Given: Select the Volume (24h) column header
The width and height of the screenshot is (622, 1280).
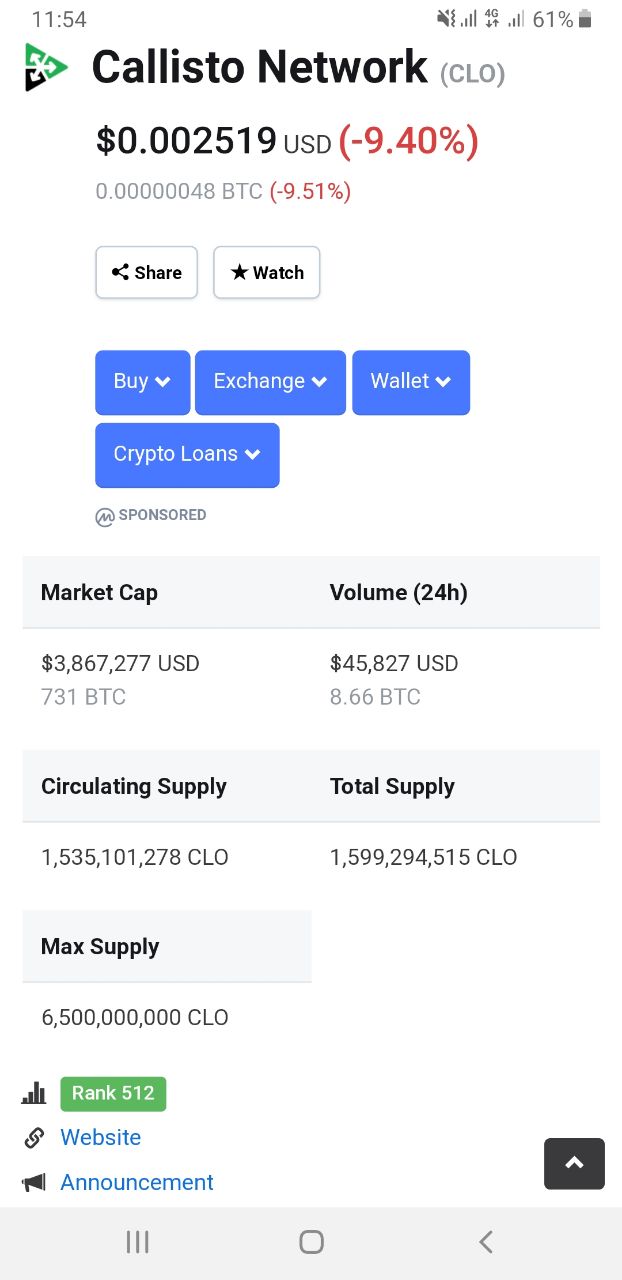Looking at the screenshot, I should click(398, 592).
